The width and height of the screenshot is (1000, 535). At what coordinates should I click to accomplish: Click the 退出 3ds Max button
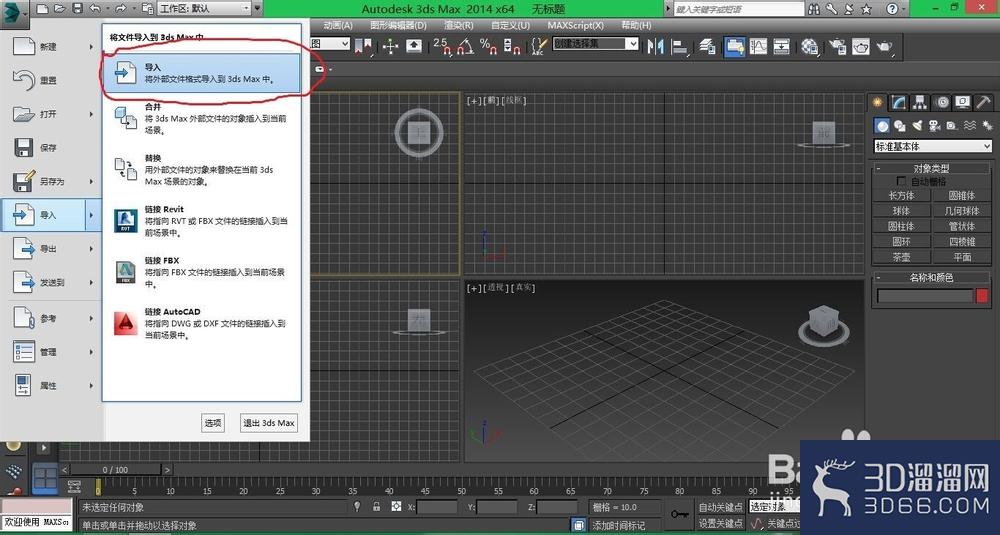tap(269, 423)
